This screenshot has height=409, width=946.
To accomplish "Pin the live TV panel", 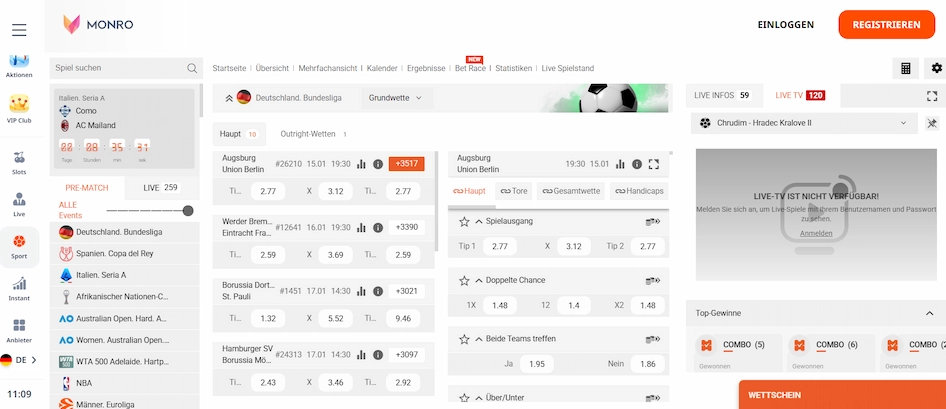I will point(933,123).
